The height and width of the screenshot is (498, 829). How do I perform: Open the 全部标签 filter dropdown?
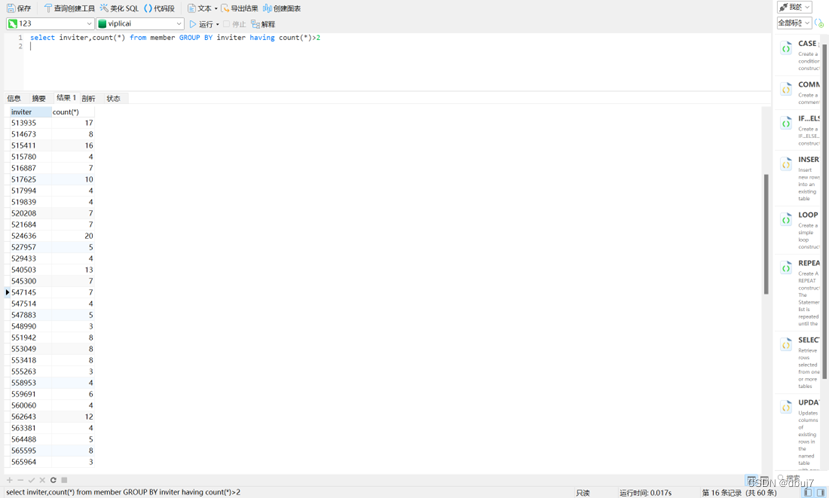[x=794, y=23]
